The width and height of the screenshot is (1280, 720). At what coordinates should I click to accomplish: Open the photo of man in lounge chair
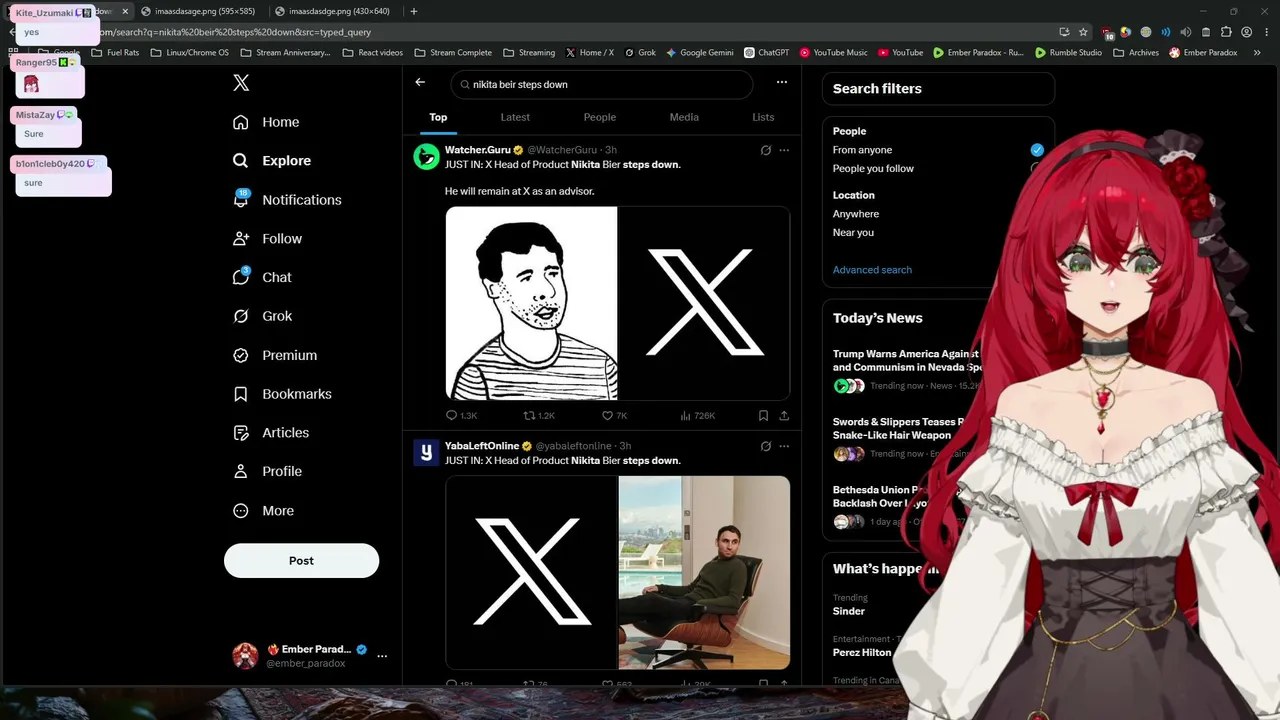704,572
